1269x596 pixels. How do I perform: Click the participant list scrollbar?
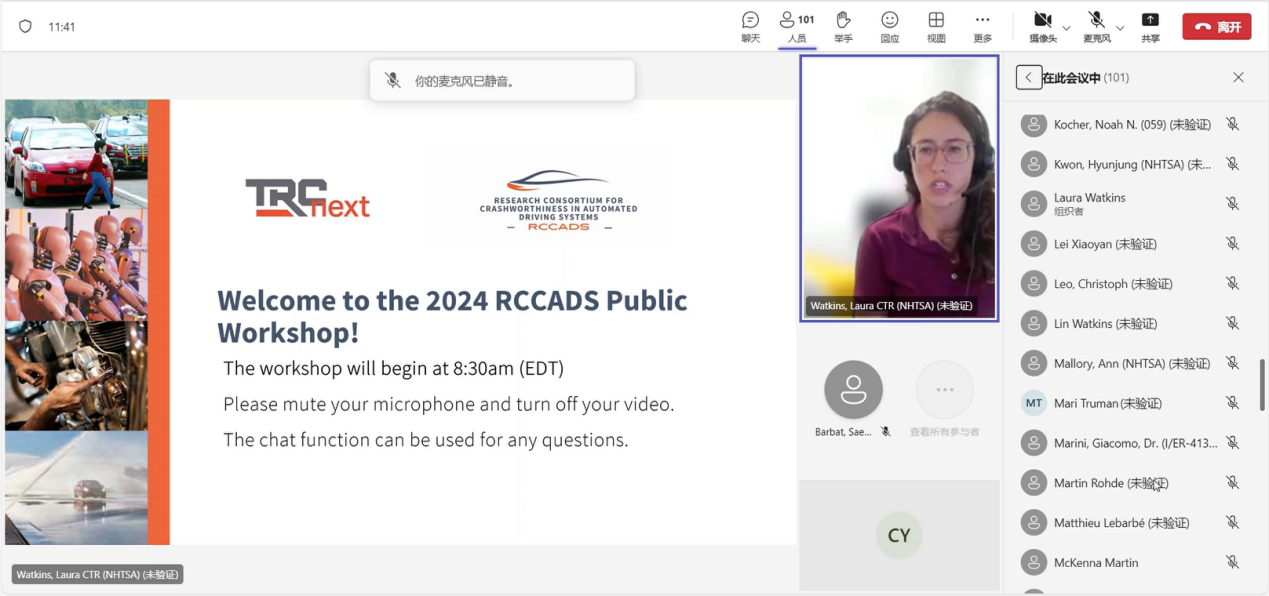click(1261, 384)
